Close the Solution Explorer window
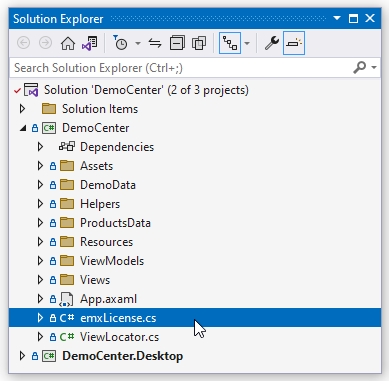The width and height of the screenshot is (389, 381). coord(370,18)
